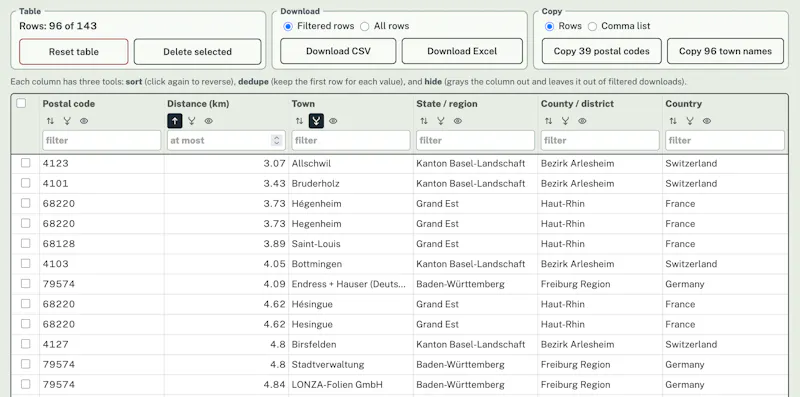This screenshot has width=800, height=397.
Task: Reverse the Distance (km) sort
Action: tap(174, 121)
